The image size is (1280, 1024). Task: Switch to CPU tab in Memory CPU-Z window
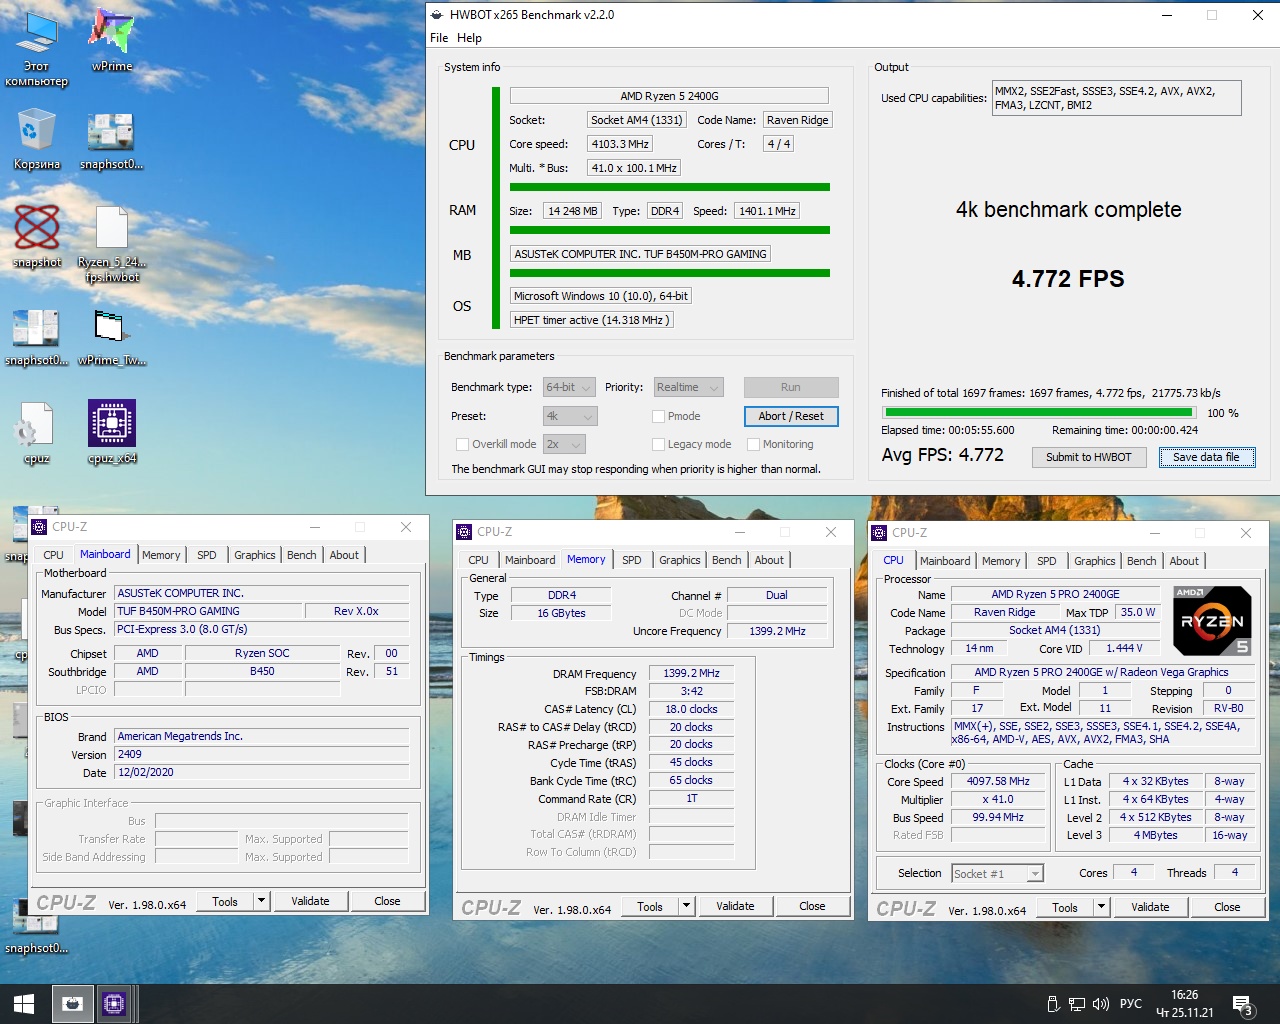(x=479, y=560)
